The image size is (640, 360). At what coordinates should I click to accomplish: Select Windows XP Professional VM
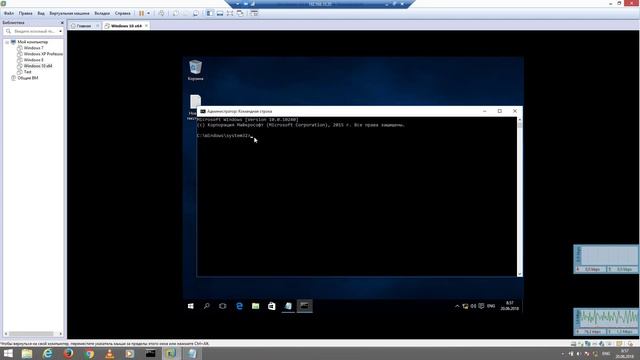(43, 54)
